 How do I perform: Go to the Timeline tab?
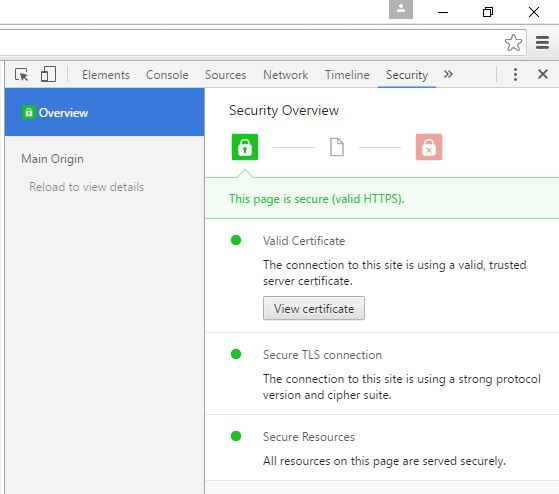[347, 75]
